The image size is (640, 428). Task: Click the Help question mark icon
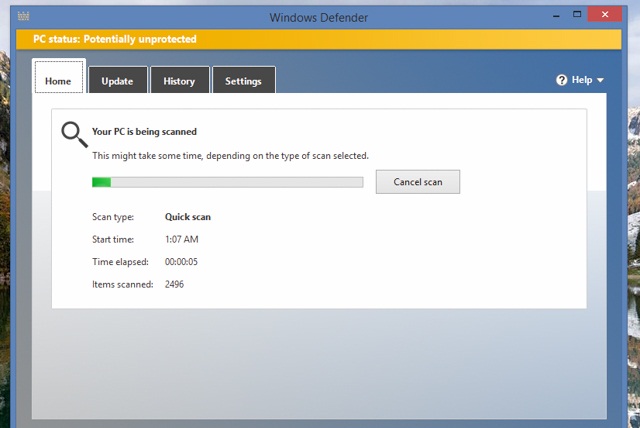click(561, 80)
